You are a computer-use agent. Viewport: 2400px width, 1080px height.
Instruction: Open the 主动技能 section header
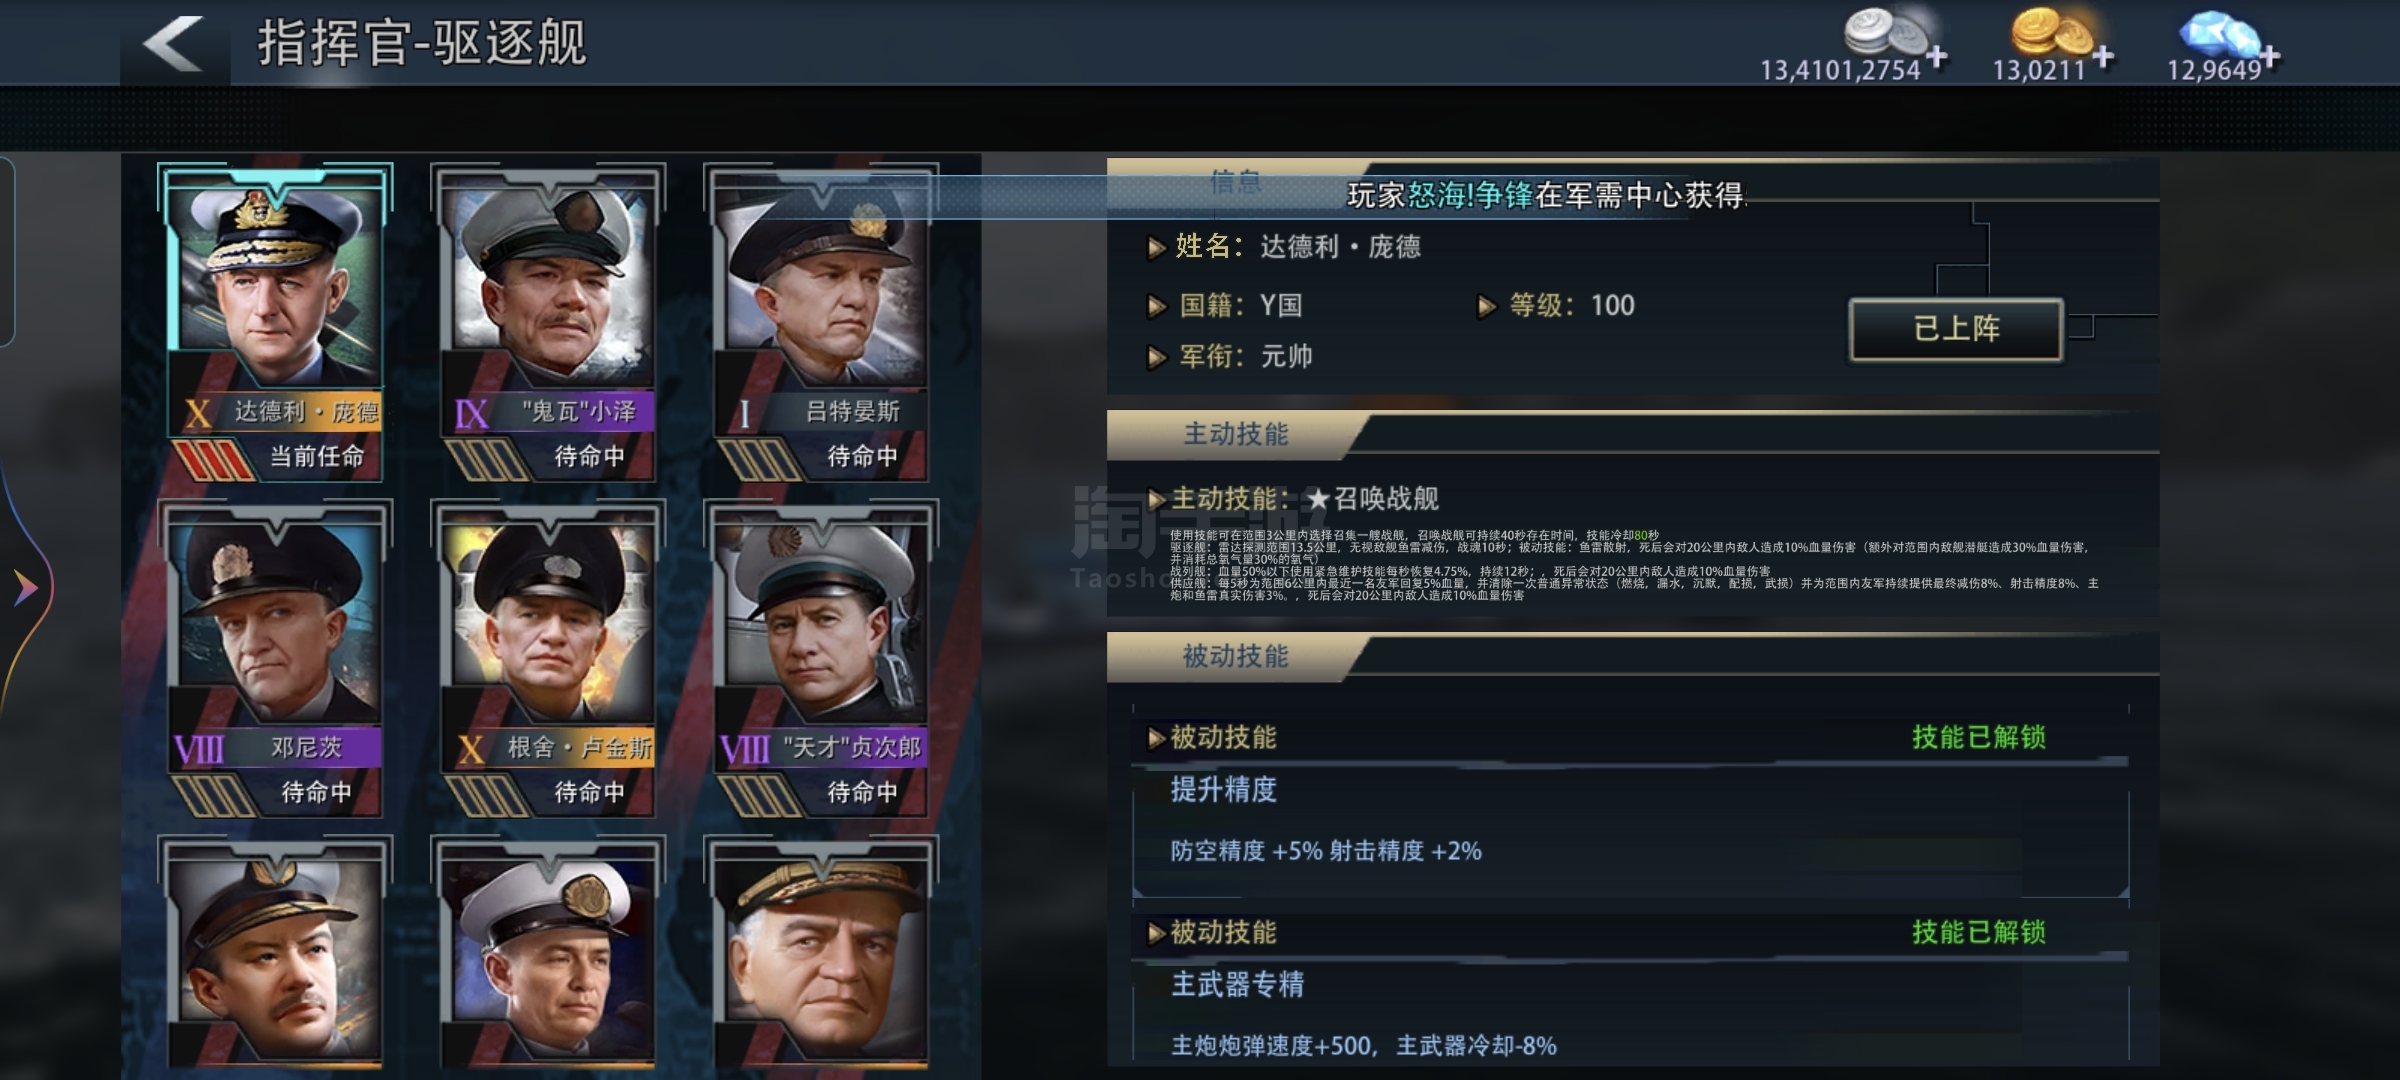click(1236, 434)
